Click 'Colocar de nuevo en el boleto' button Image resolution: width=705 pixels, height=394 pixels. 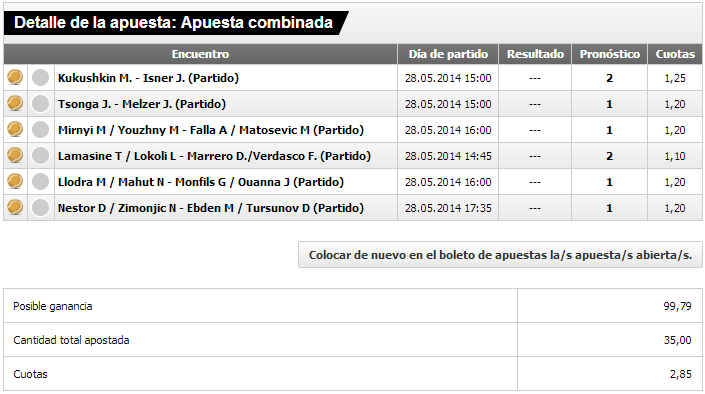point(500,255)
